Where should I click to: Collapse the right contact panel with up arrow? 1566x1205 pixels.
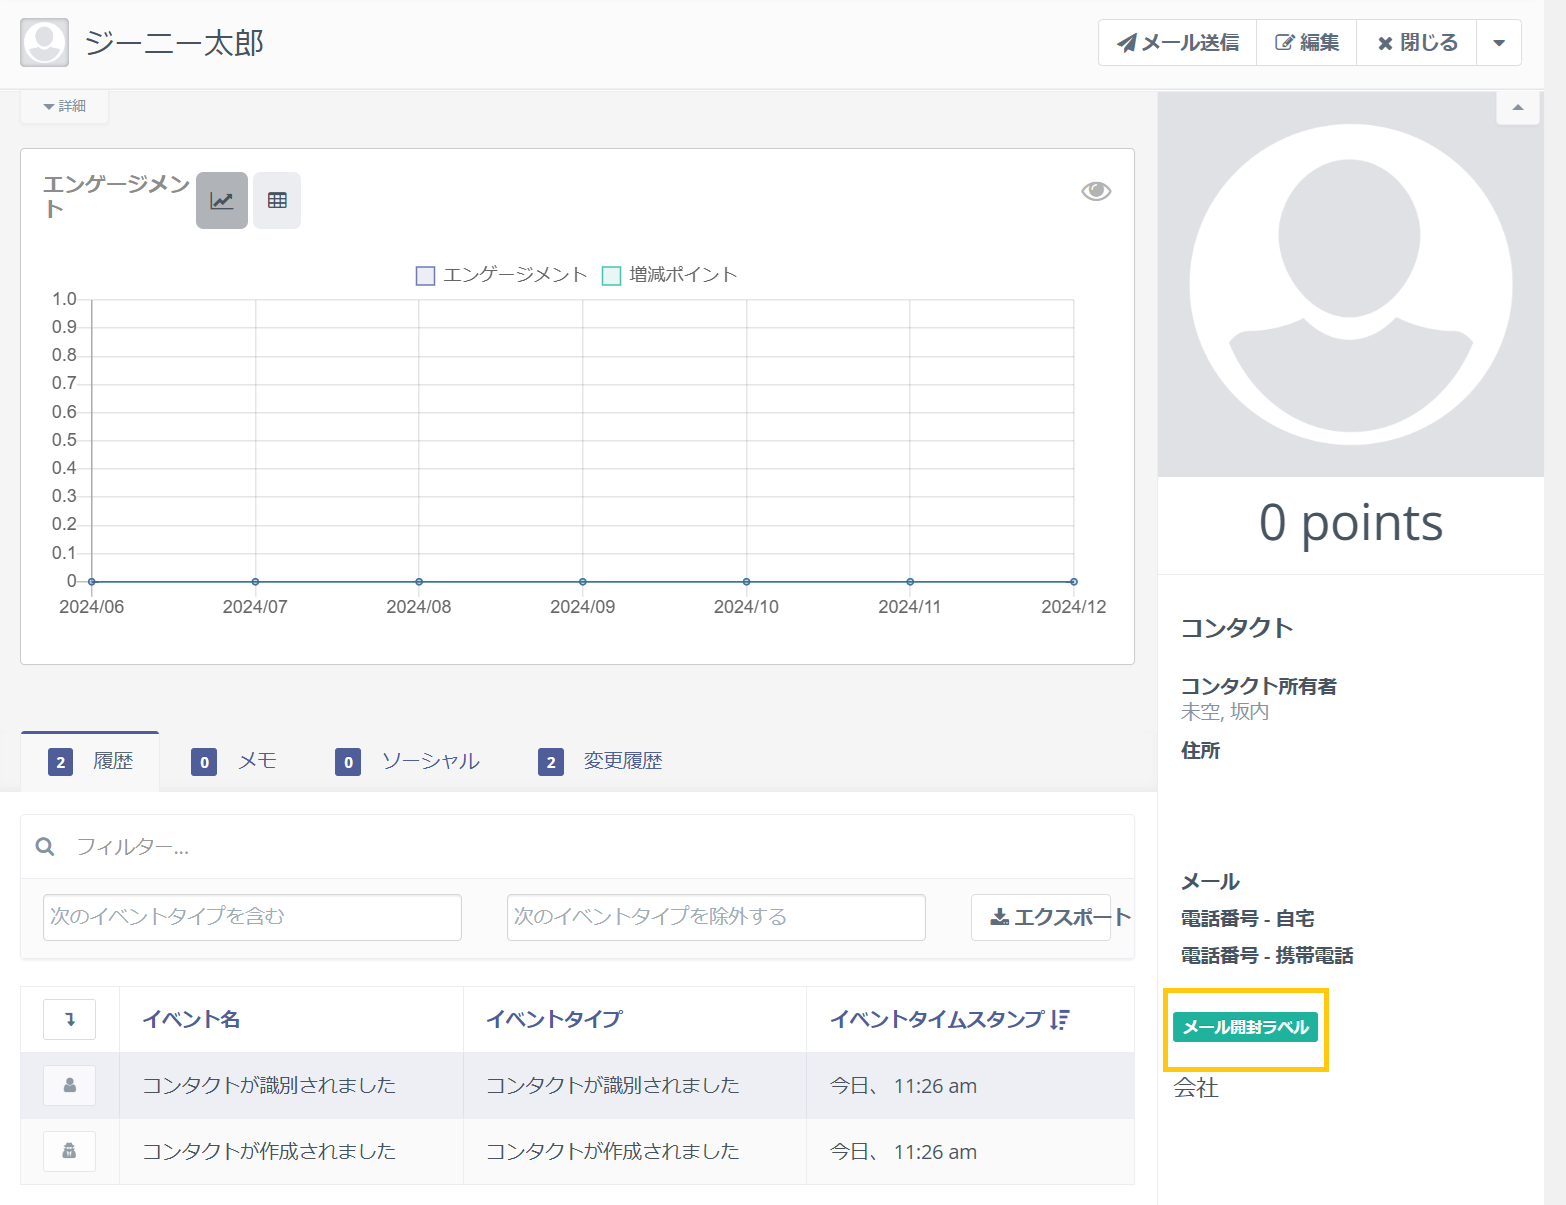click(1517, 108)
